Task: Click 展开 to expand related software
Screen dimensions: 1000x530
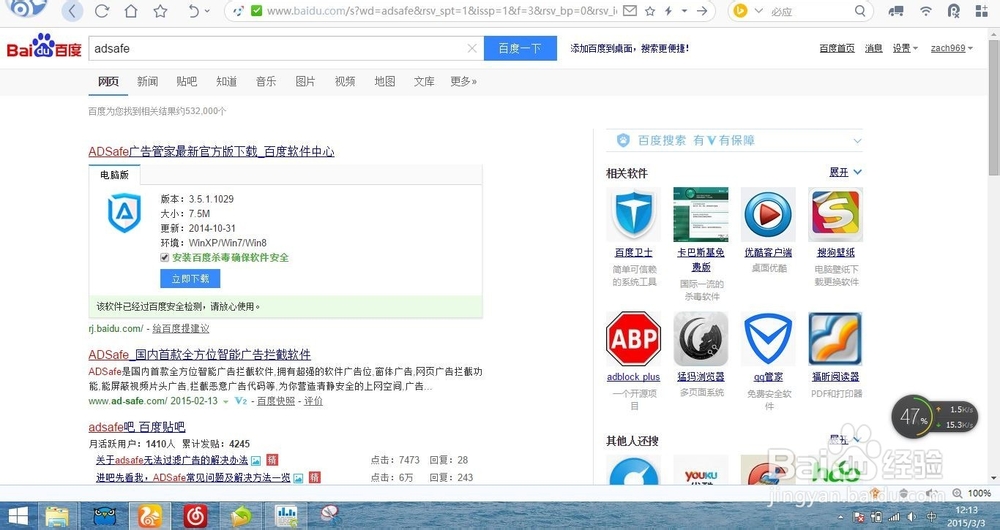Action: [x=845, y=172]
